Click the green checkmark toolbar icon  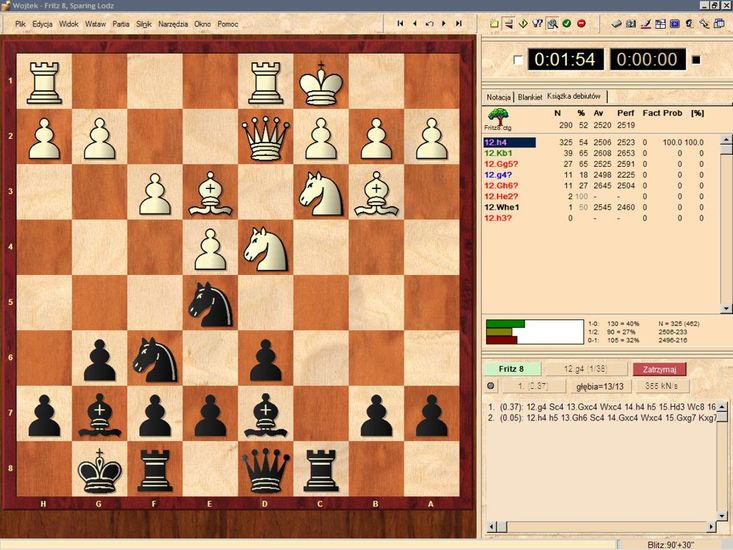click(566, 22)
